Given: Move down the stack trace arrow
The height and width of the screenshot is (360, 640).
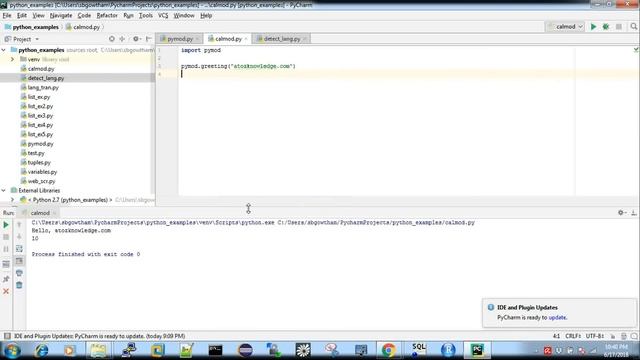Looking at the screenshot, I should (19, 237).
